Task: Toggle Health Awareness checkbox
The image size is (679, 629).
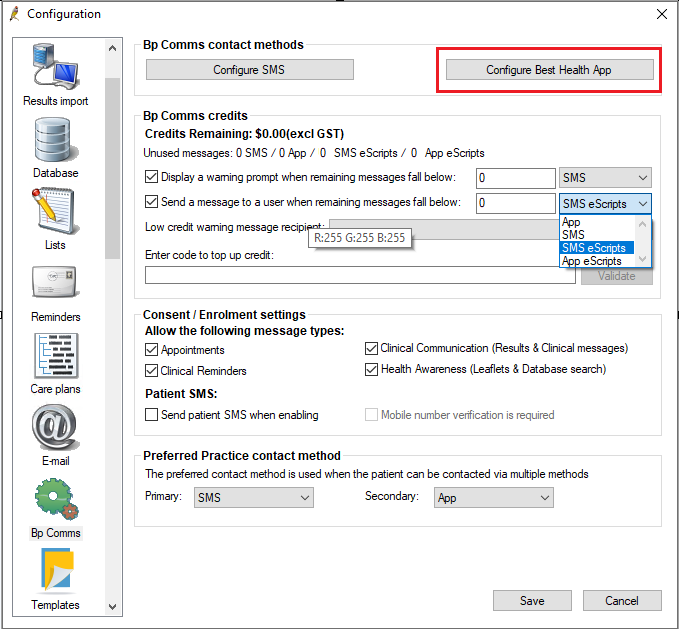Action: 371,369
